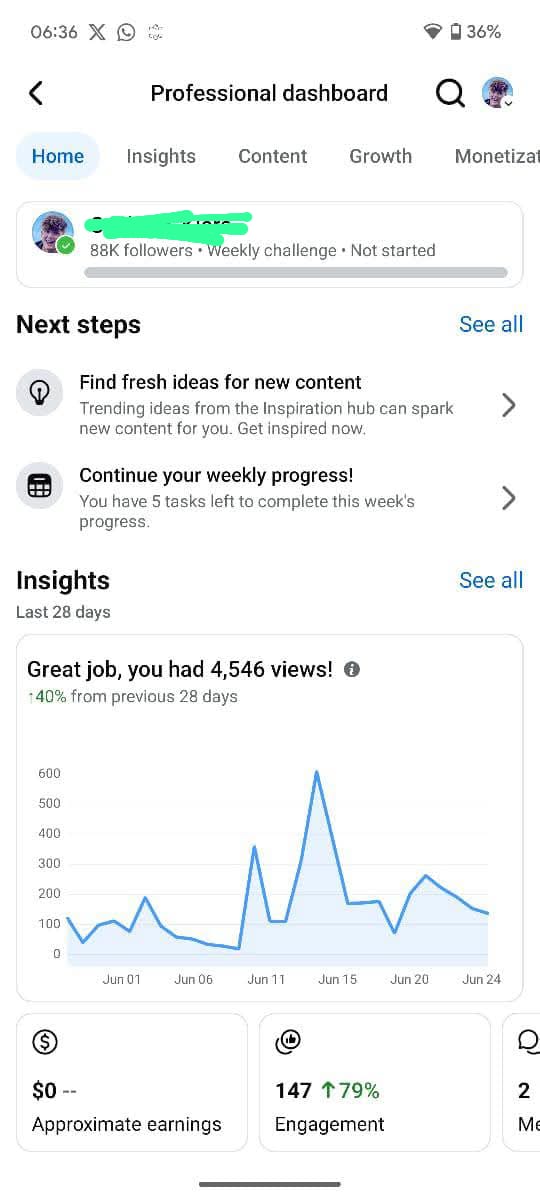
Task: Select the Home tab
Action: pos(58,156)
